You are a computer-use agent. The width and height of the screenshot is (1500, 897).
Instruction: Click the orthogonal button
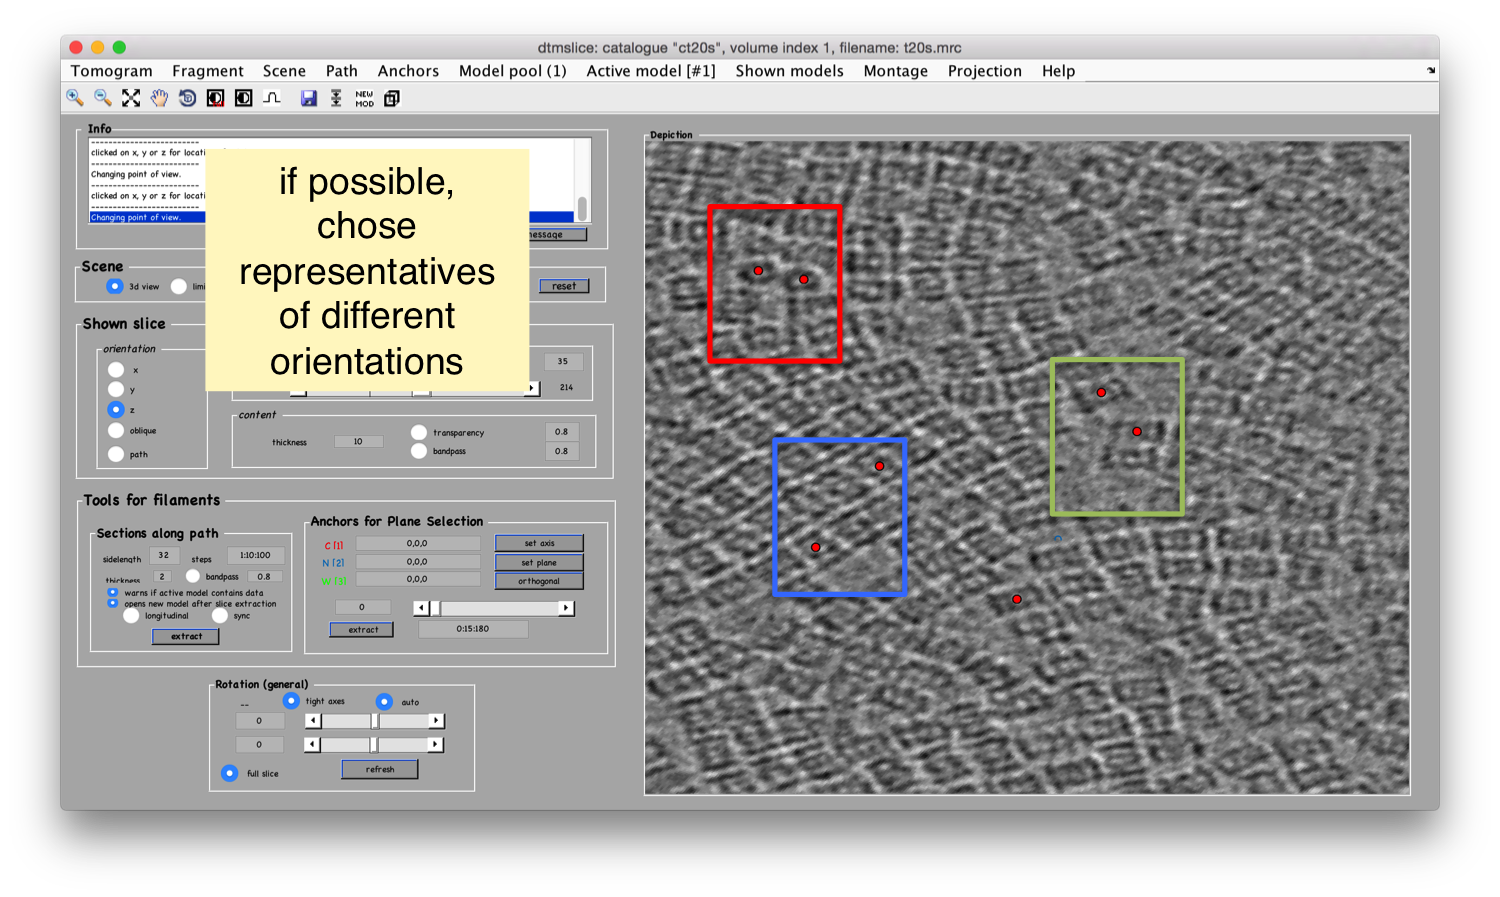(x=539, y=581)
